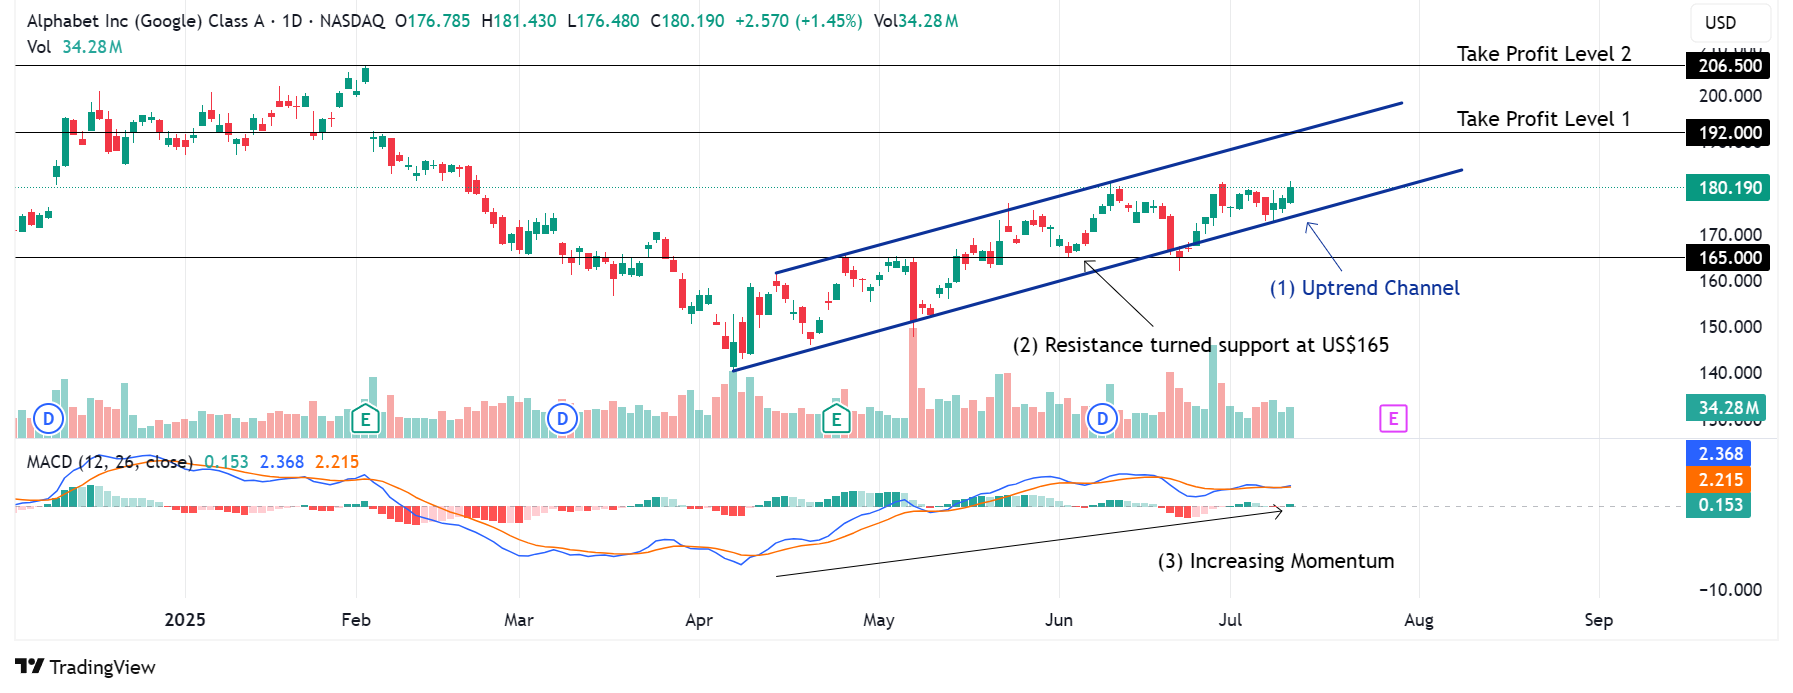This screenshot has width=1793, height=693.
Task: Open the USD currency selector
Action: coord(1730,22)
